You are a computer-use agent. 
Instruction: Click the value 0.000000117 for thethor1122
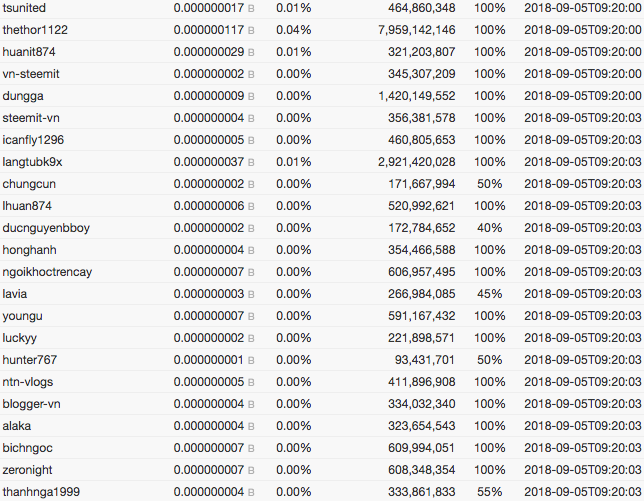pos(209,30)
